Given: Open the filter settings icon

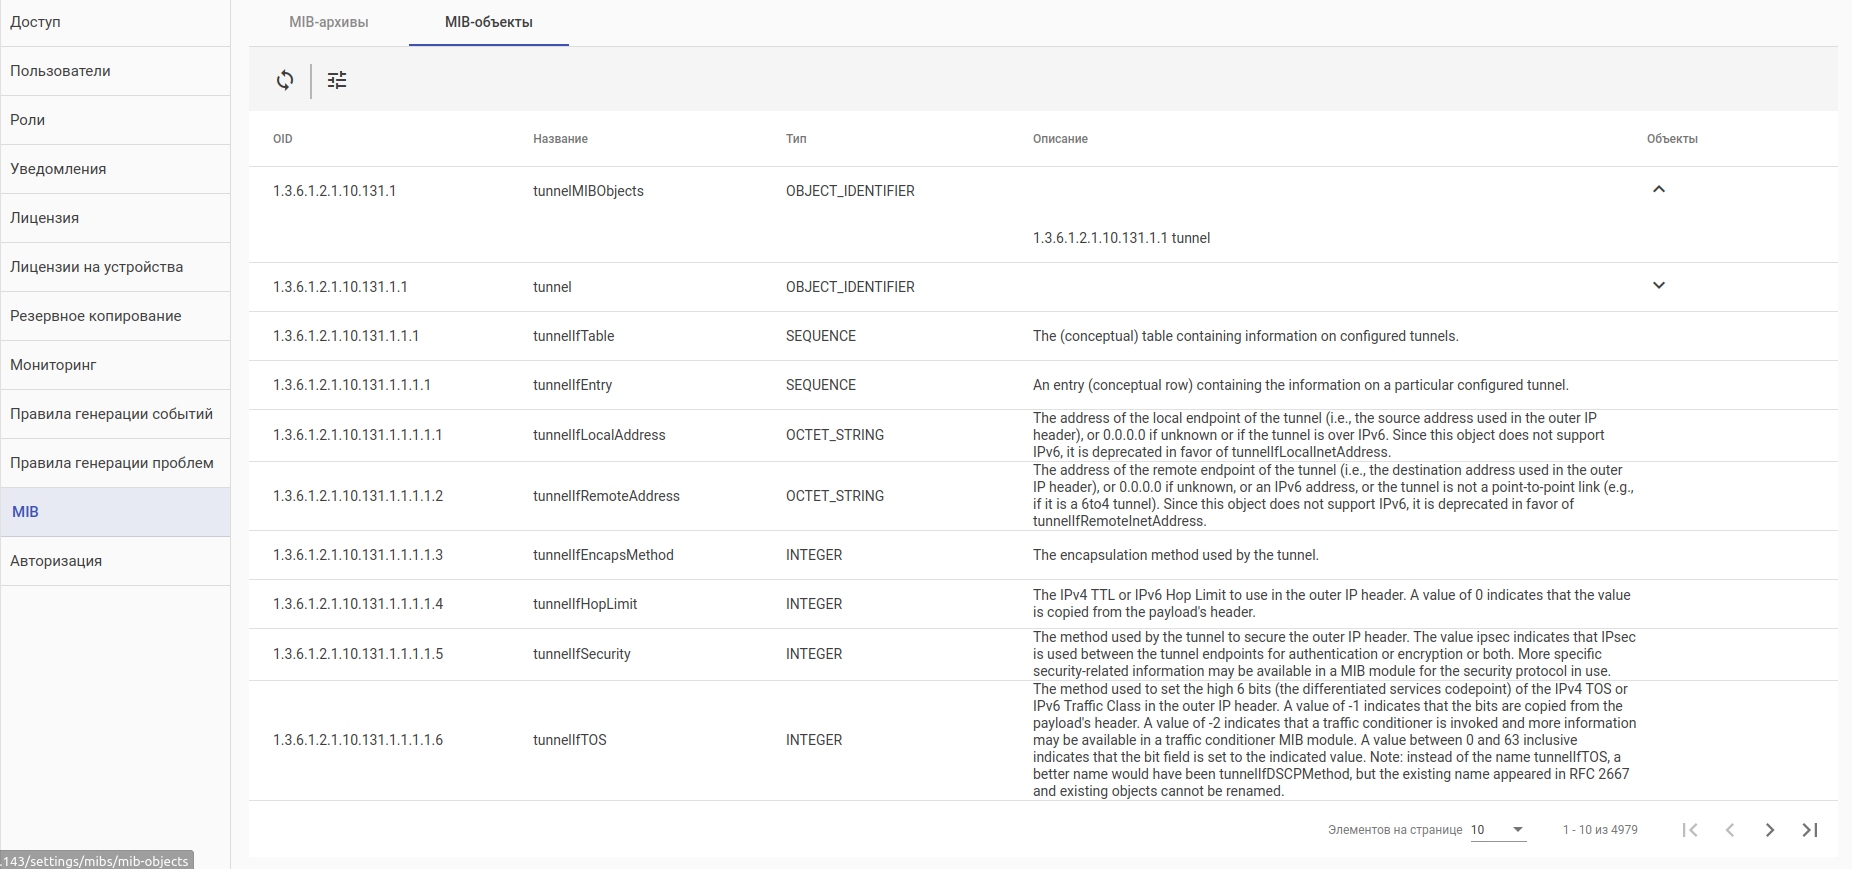Looking at the screenshot, I should point(337,80).
